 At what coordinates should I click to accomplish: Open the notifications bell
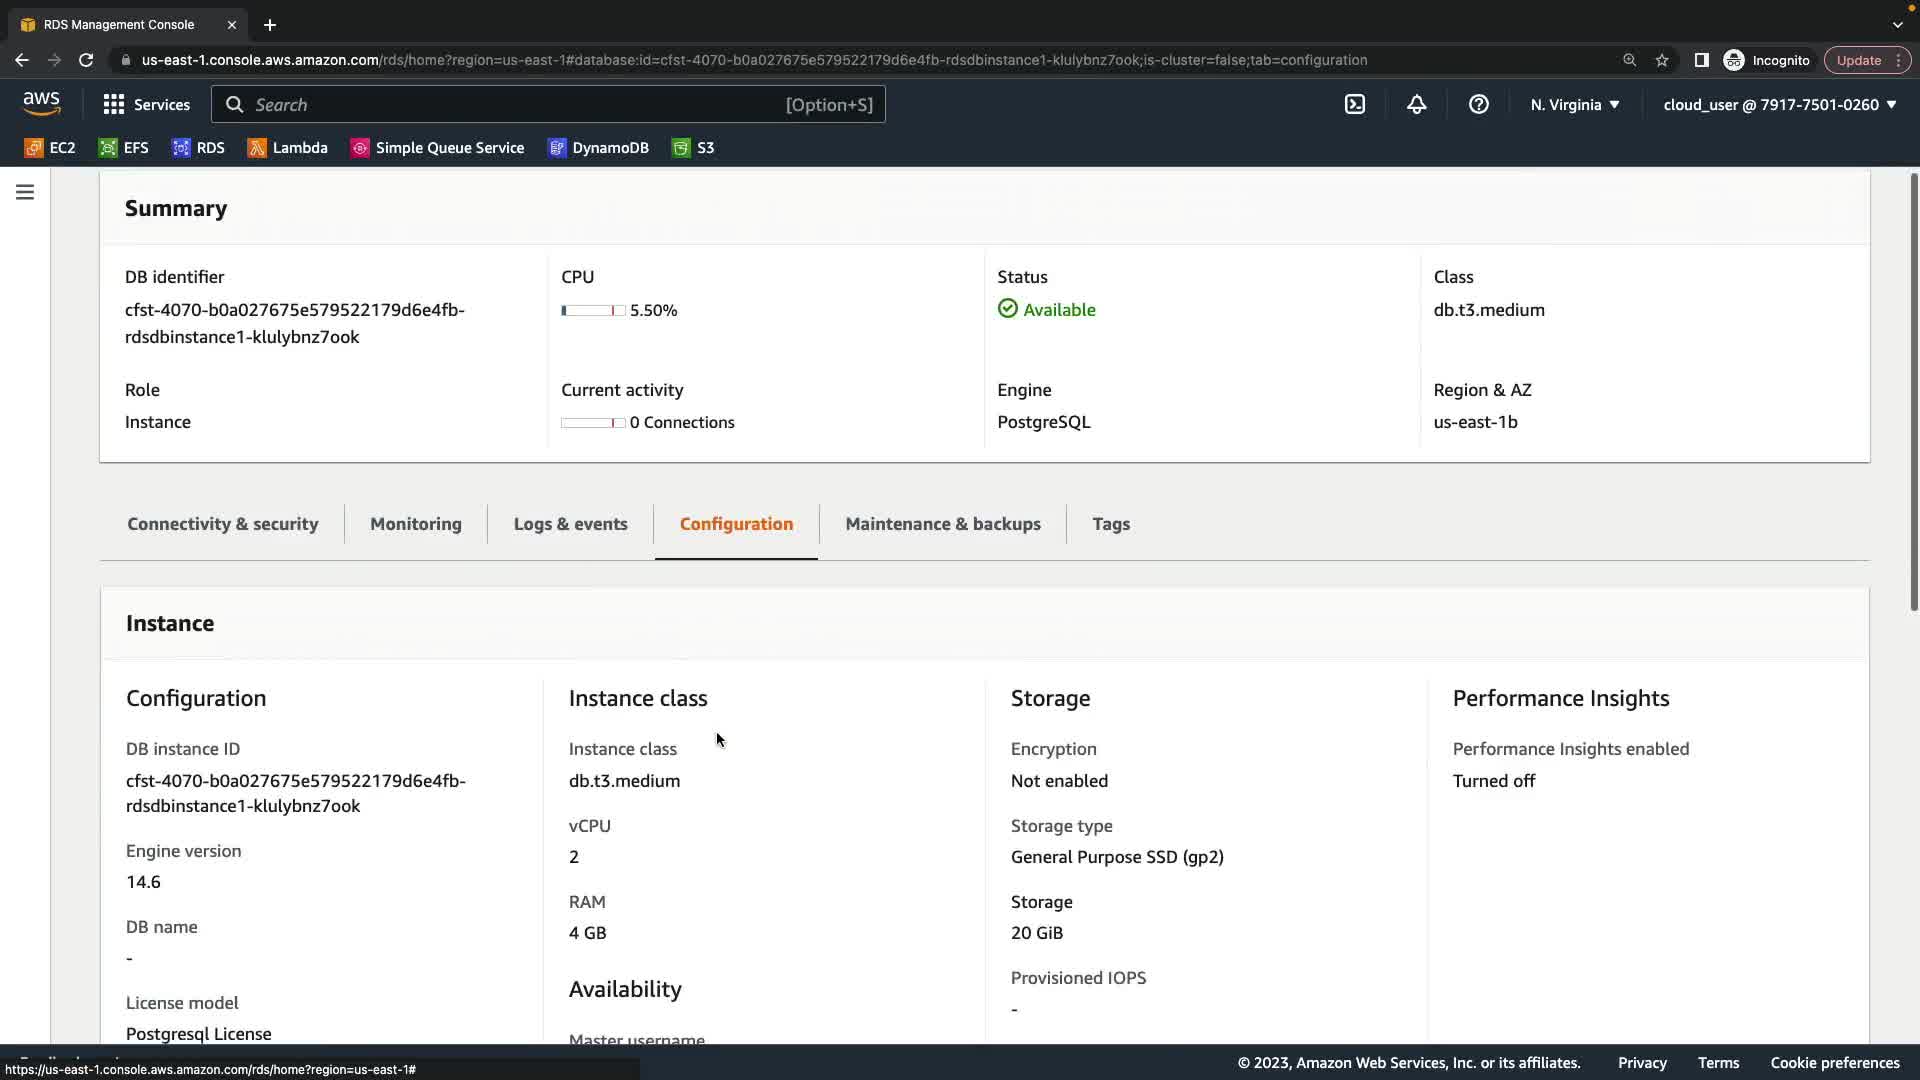pyautogui.click(x=1417, y=104)
